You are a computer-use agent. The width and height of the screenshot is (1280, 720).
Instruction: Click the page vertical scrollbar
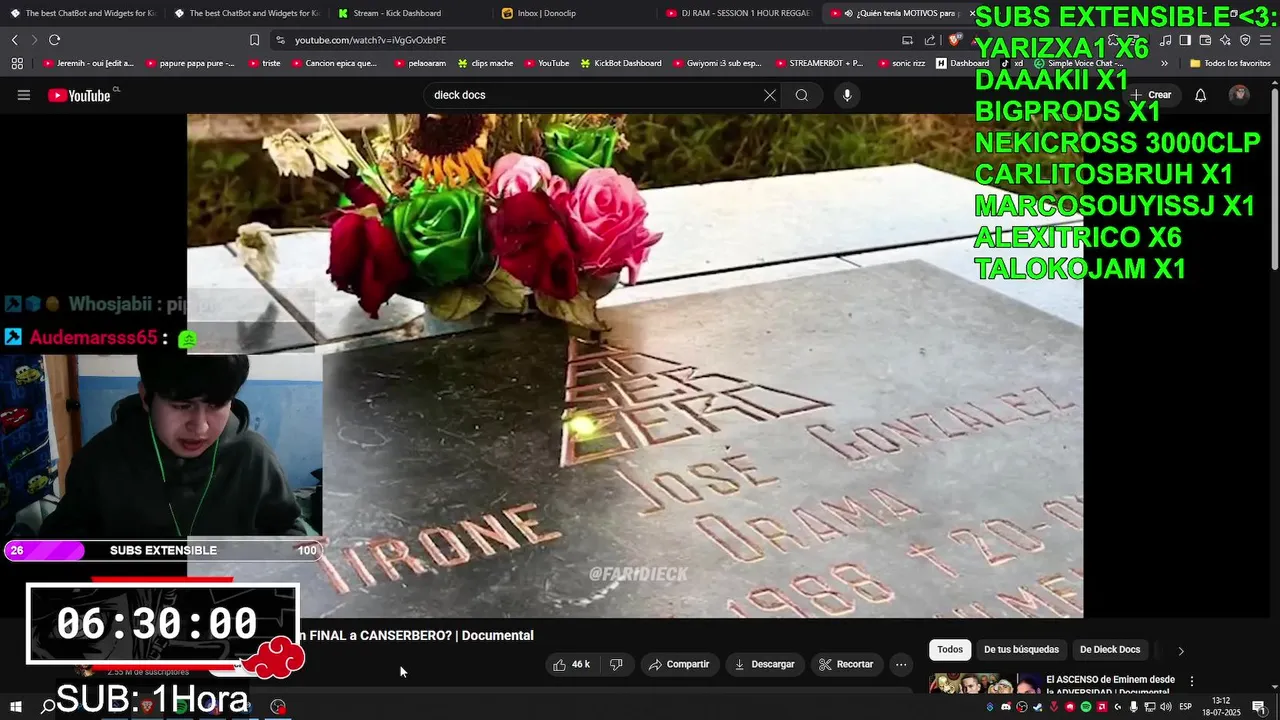1274,180
